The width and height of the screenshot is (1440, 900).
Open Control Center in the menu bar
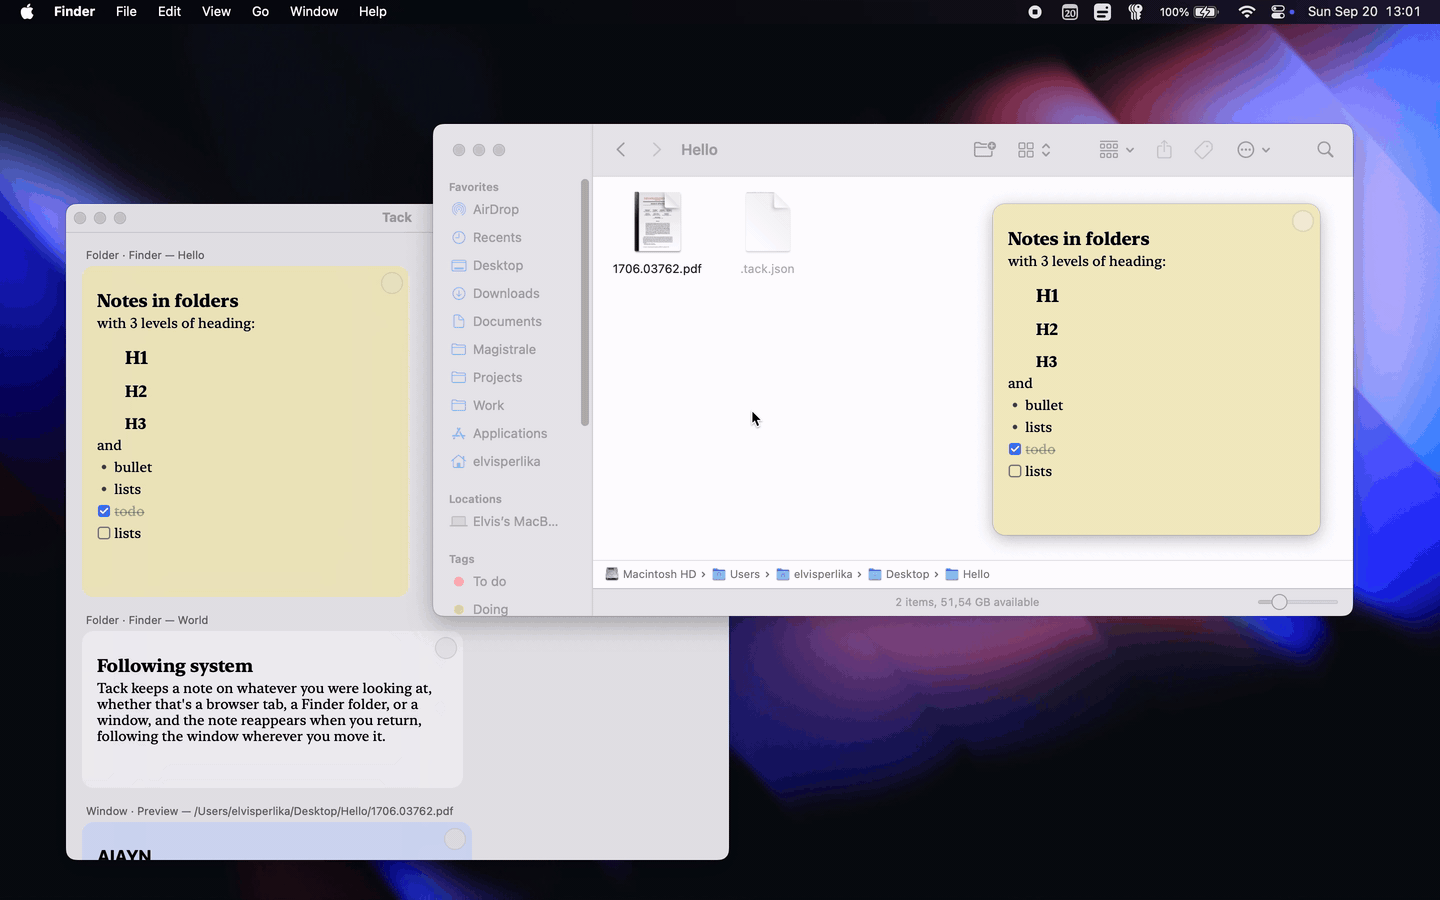pyautogui.click(x=1277, y=12)
